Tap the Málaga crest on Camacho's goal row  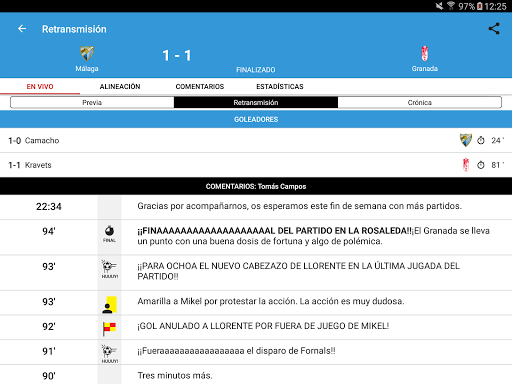pyautogui.click(x=466, y=140)
